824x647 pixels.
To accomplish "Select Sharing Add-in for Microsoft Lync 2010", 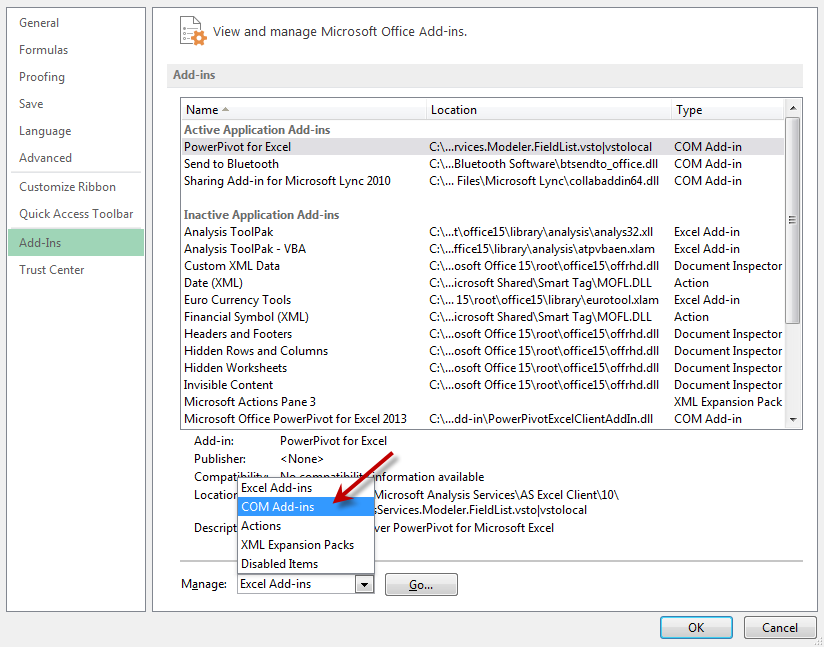I will click(482, 181).
